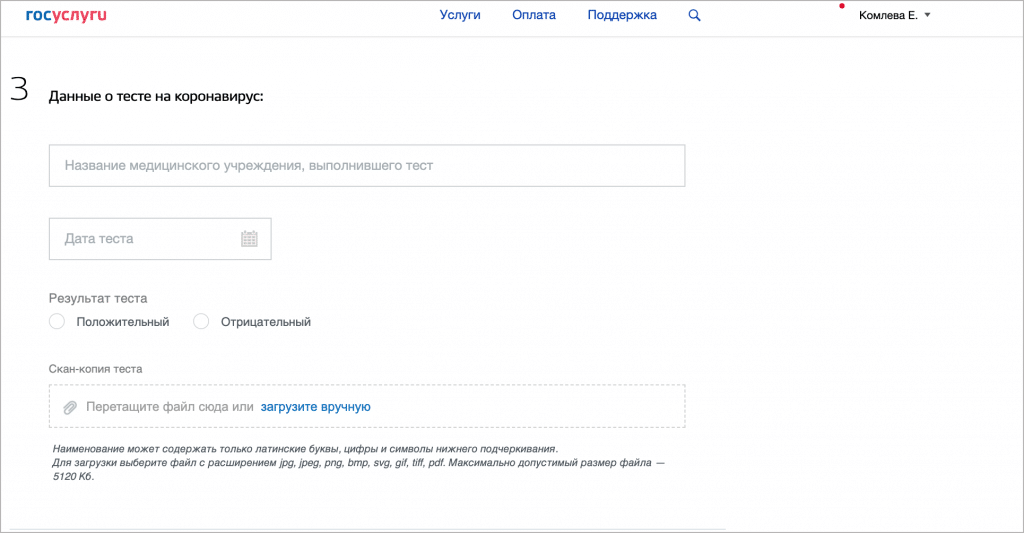The image size is (1024, 533).
Task: Open the Услуги menu
Action: point(460,15)
